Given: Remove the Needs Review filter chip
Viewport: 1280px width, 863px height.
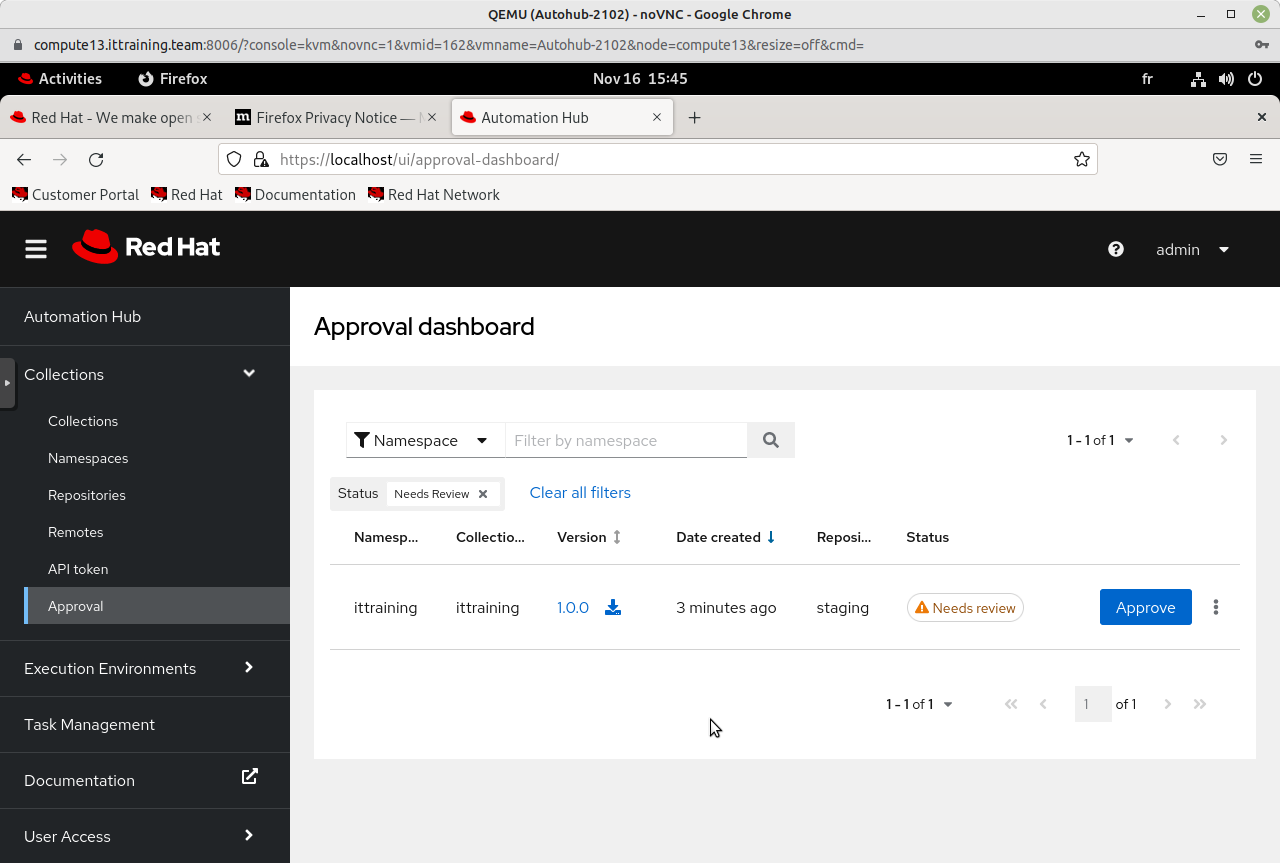Looking at the screenshot, I should click(483, 494).
